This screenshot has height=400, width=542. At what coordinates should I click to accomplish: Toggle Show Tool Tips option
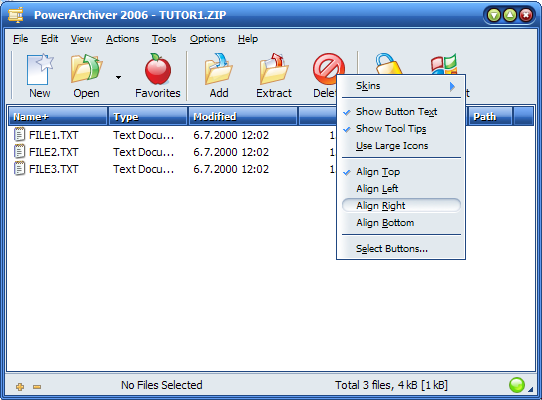[401, 129]
